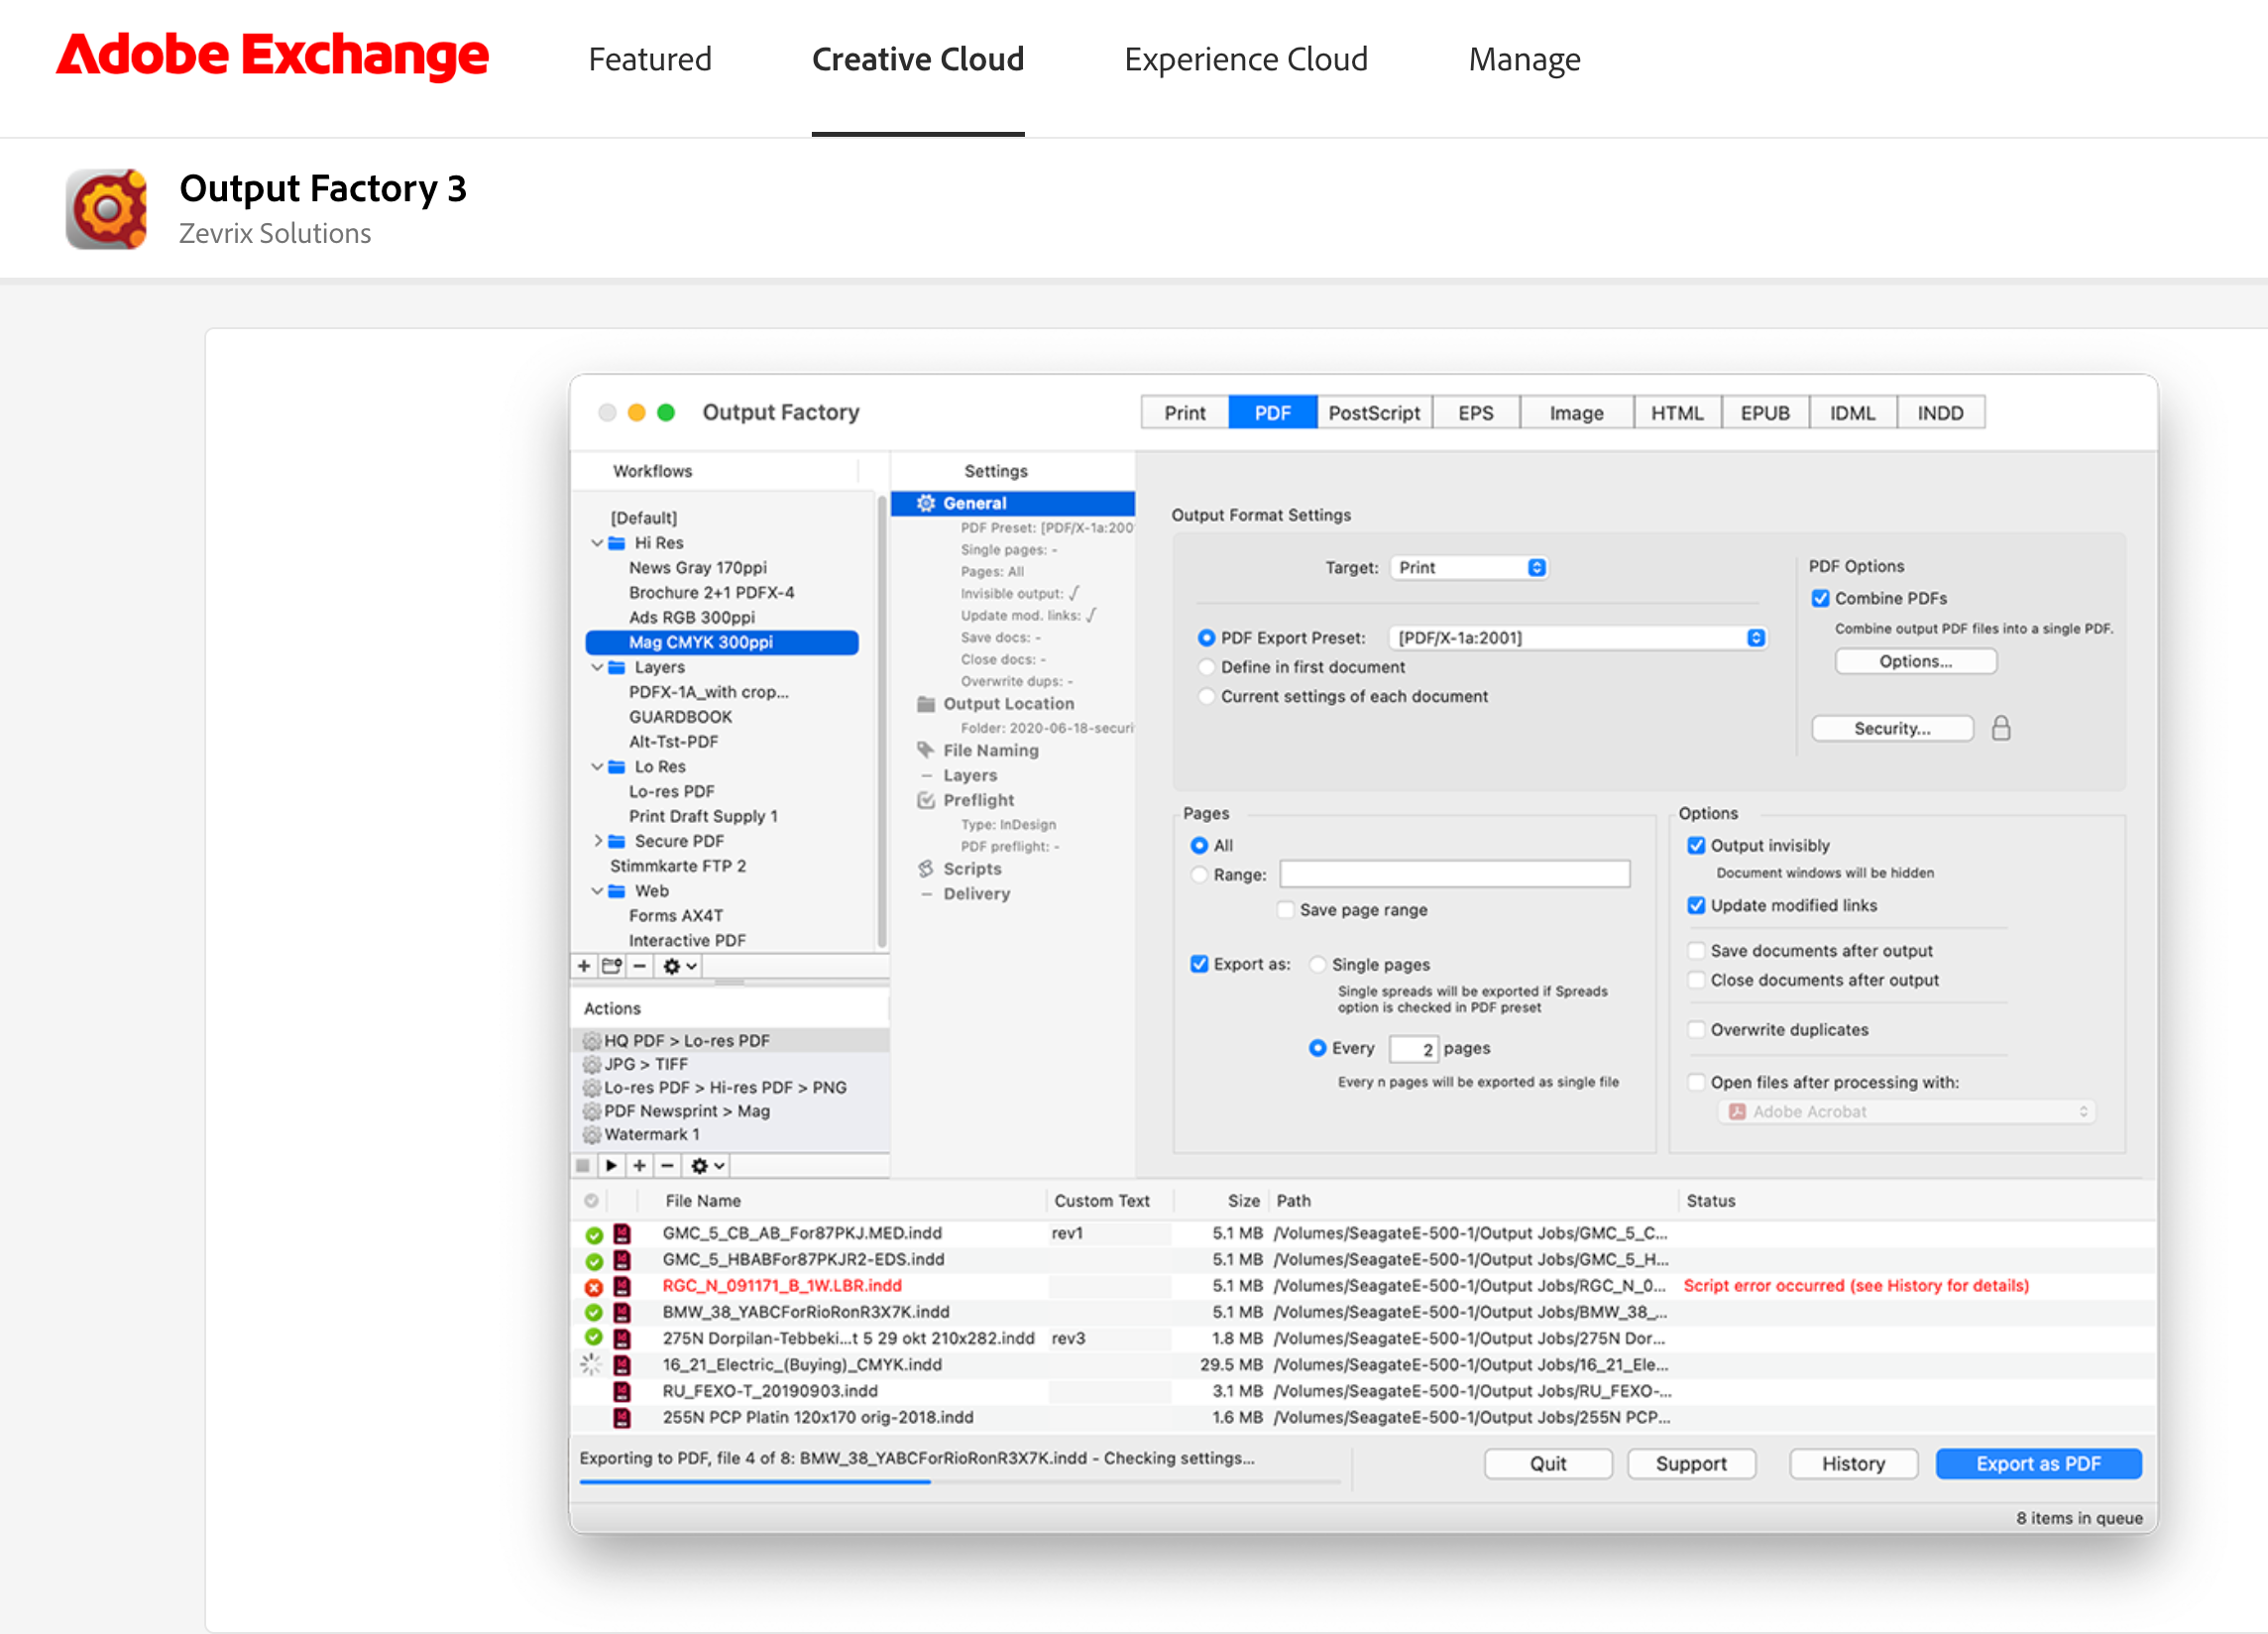Click the status column header checkmark icon
Image resolution: width=2268 pixels, height=1634 pixels.
[x=592, y=1201]
